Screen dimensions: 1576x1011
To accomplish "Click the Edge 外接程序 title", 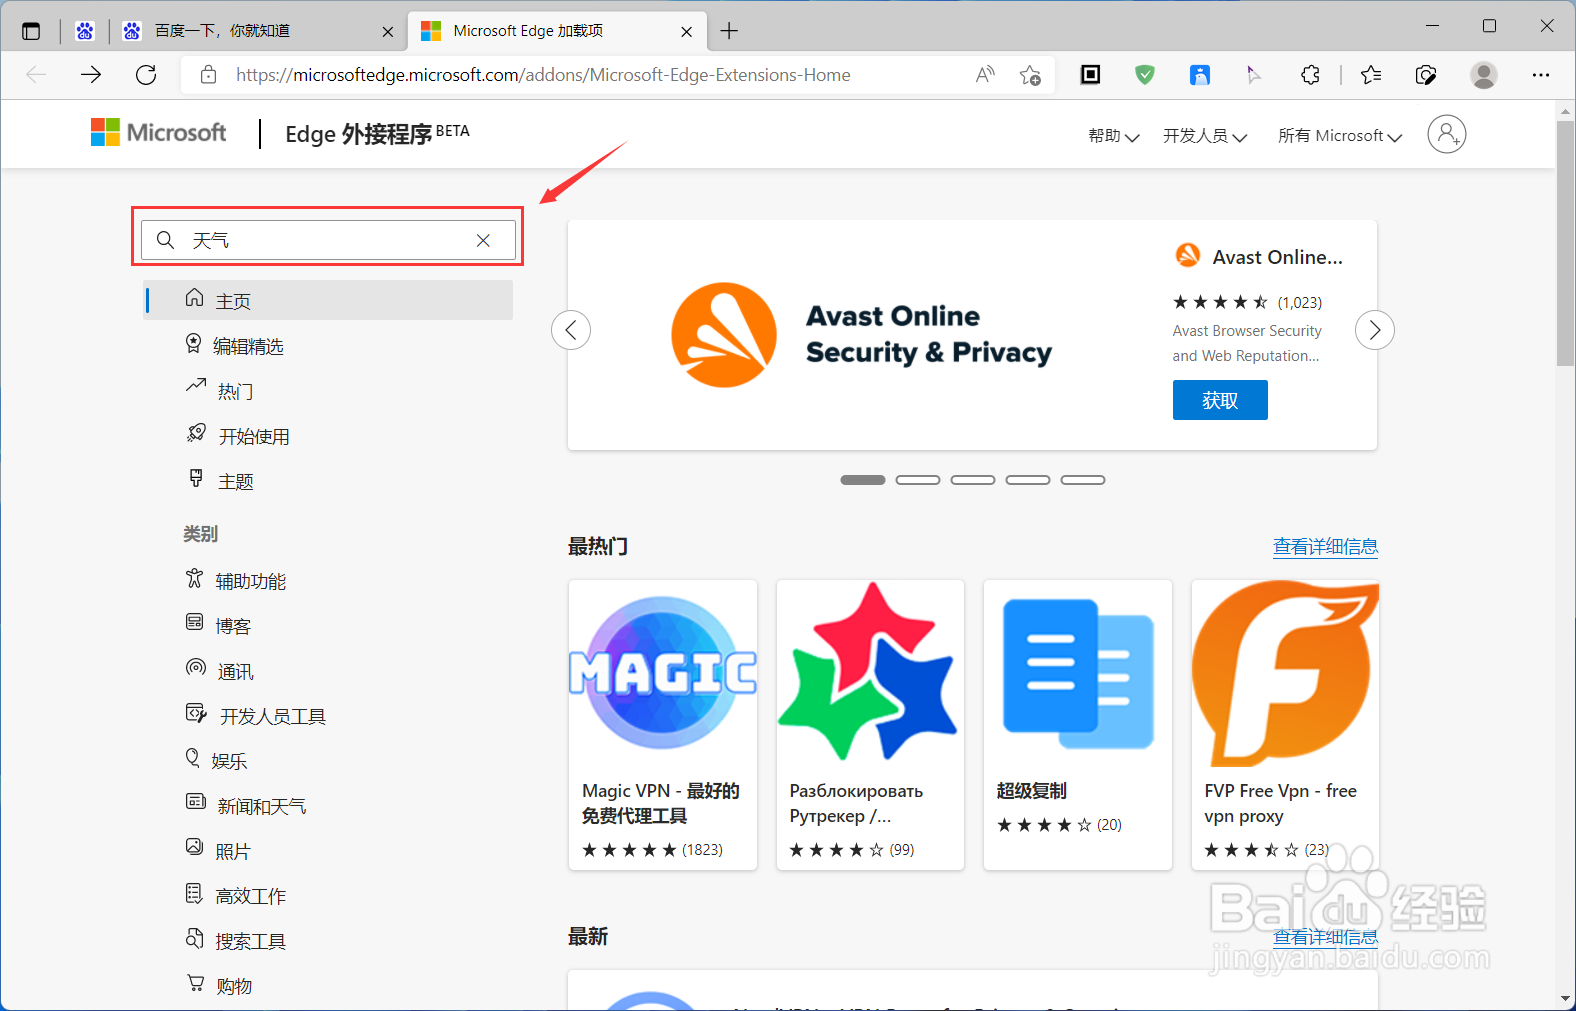I will (377, 133).
